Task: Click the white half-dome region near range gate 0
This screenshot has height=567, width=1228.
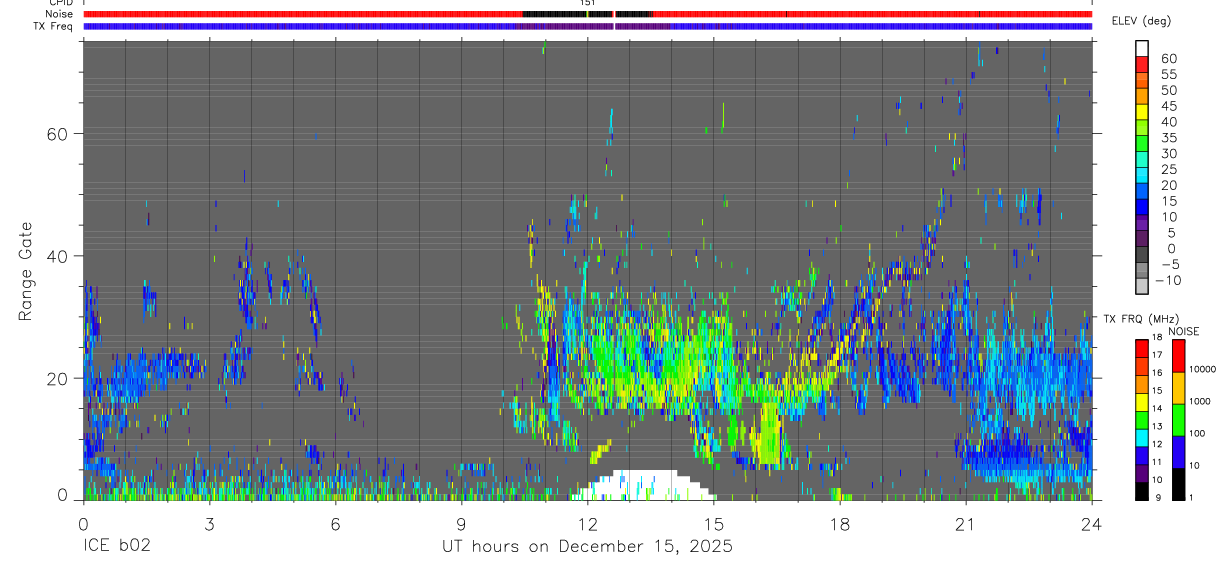Action: point(645,486)
